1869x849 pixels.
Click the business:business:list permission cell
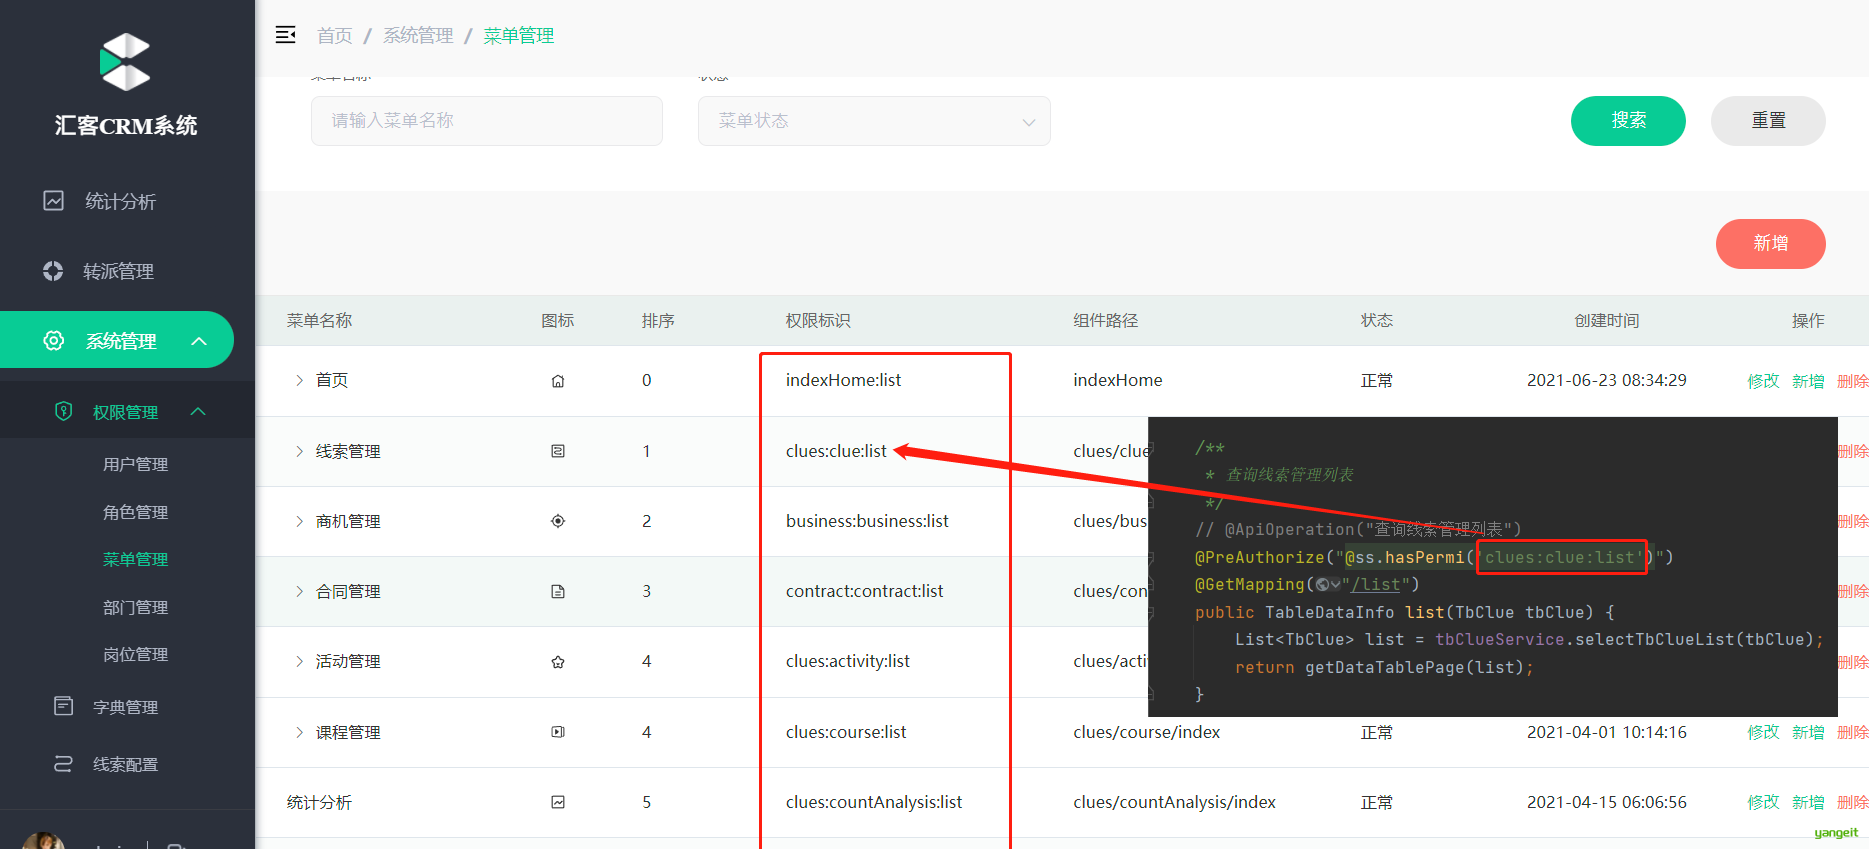coord(867,521)
